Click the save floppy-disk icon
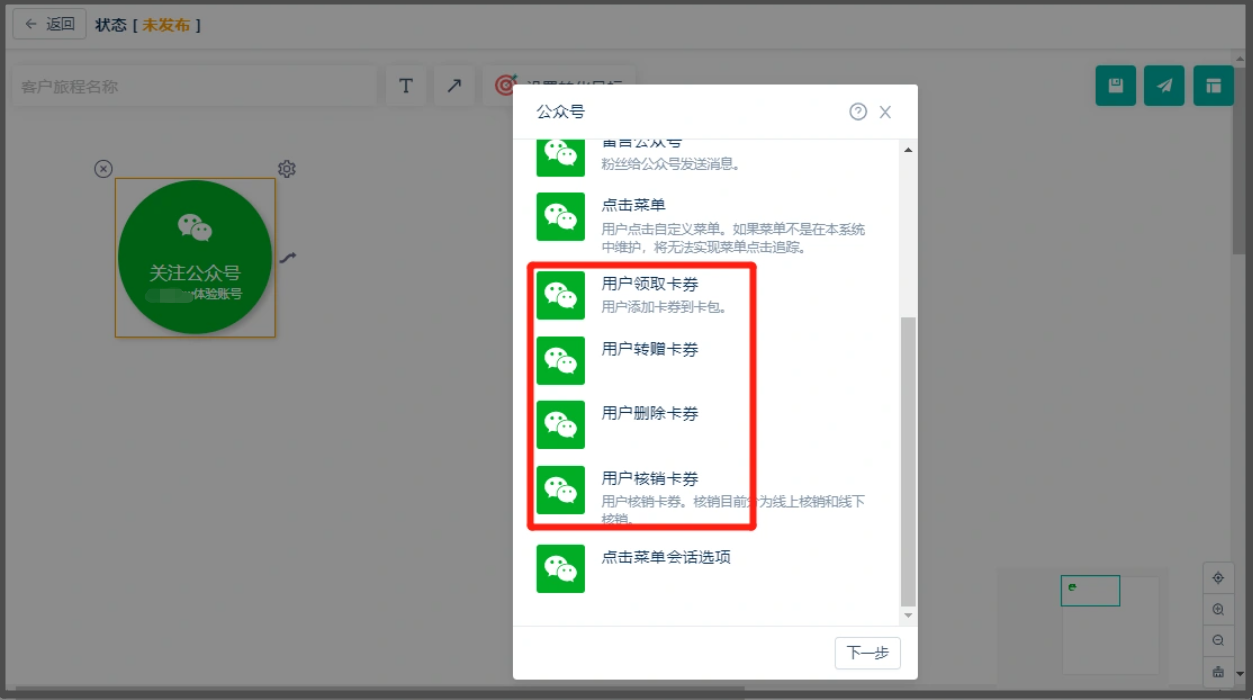Viewport: 1253px width, 700px height. (1116, 86)
